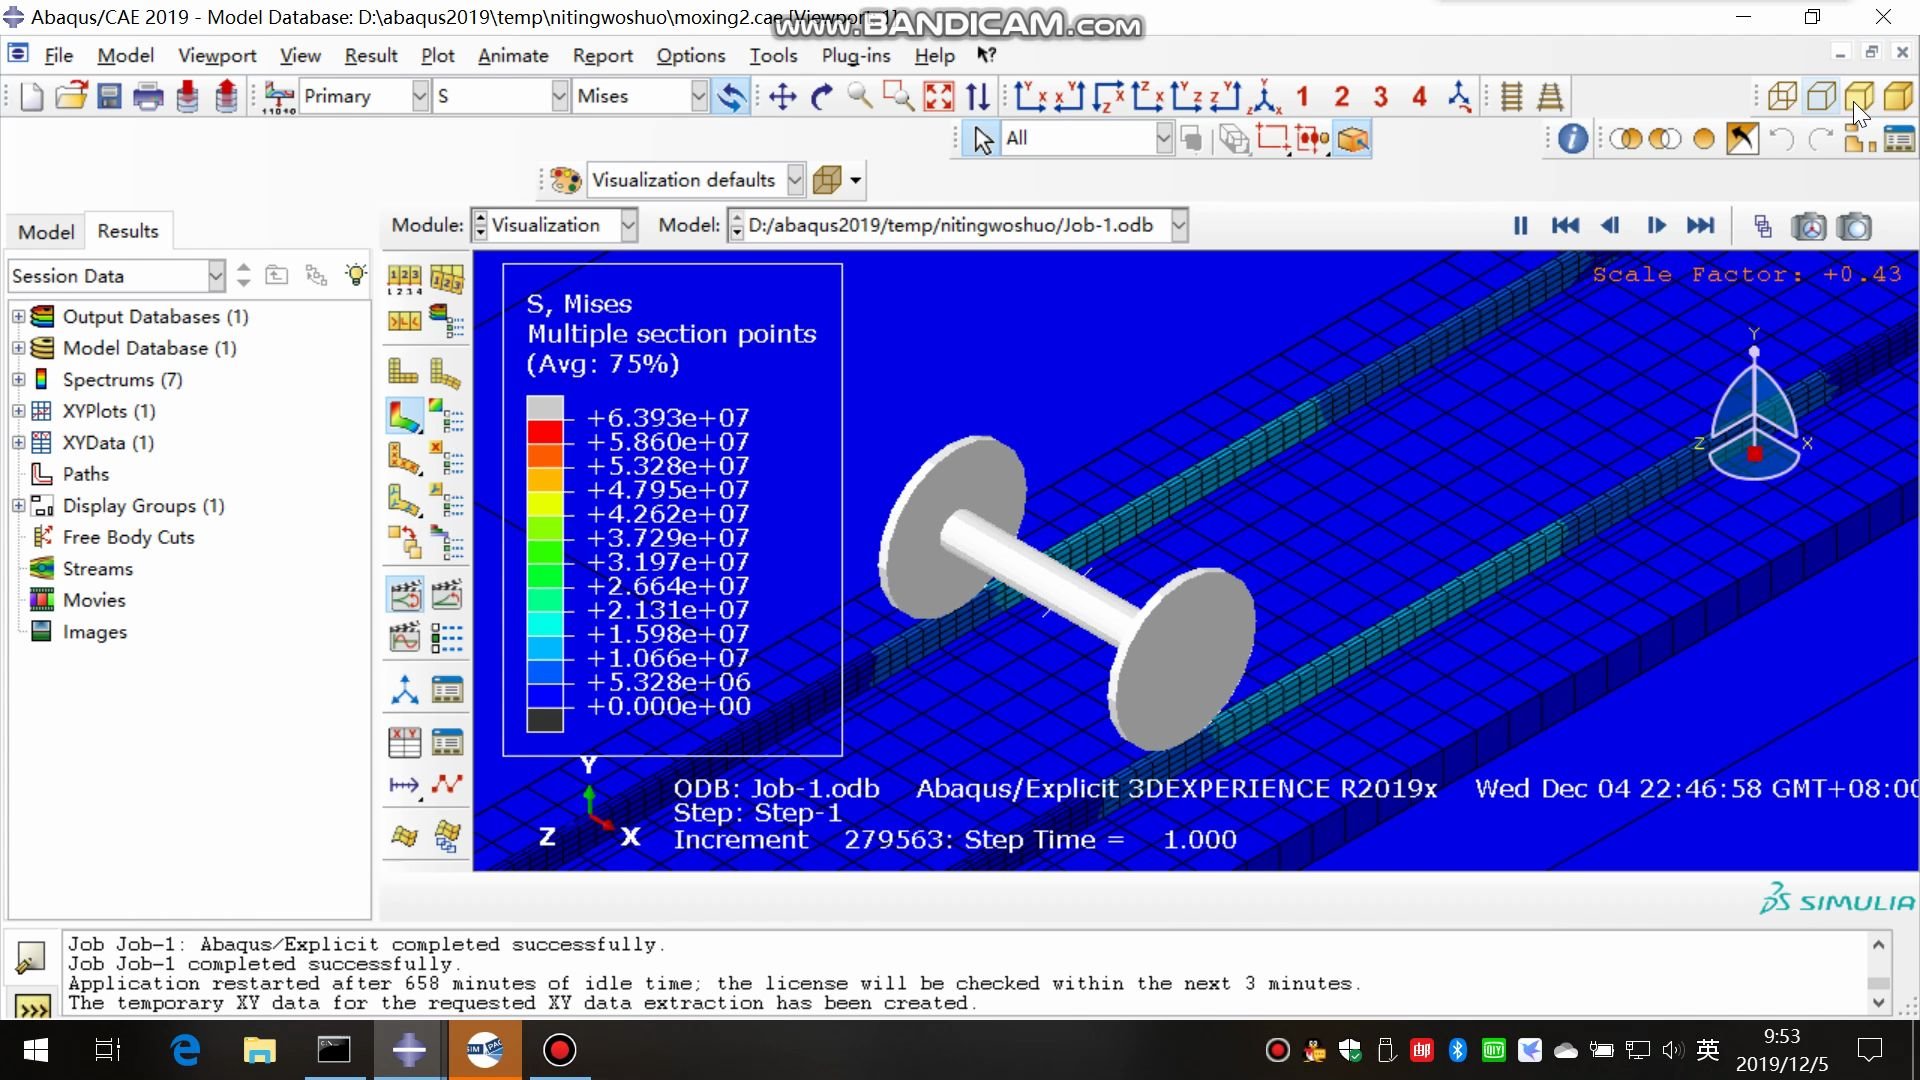
Task: Expand the Output Databases tree node
Action: pos(17,316)
